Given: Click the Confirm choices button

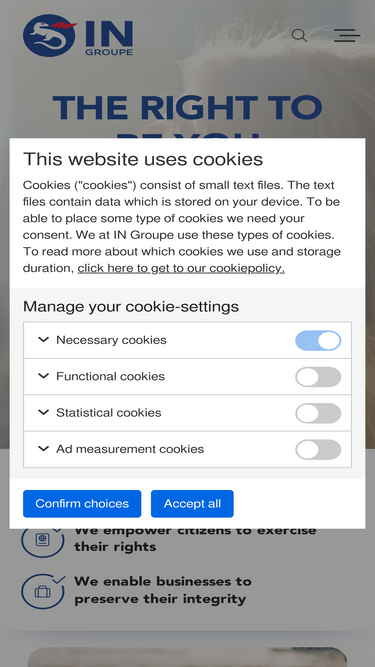Looking at the screenshot, I should point(82,504).
